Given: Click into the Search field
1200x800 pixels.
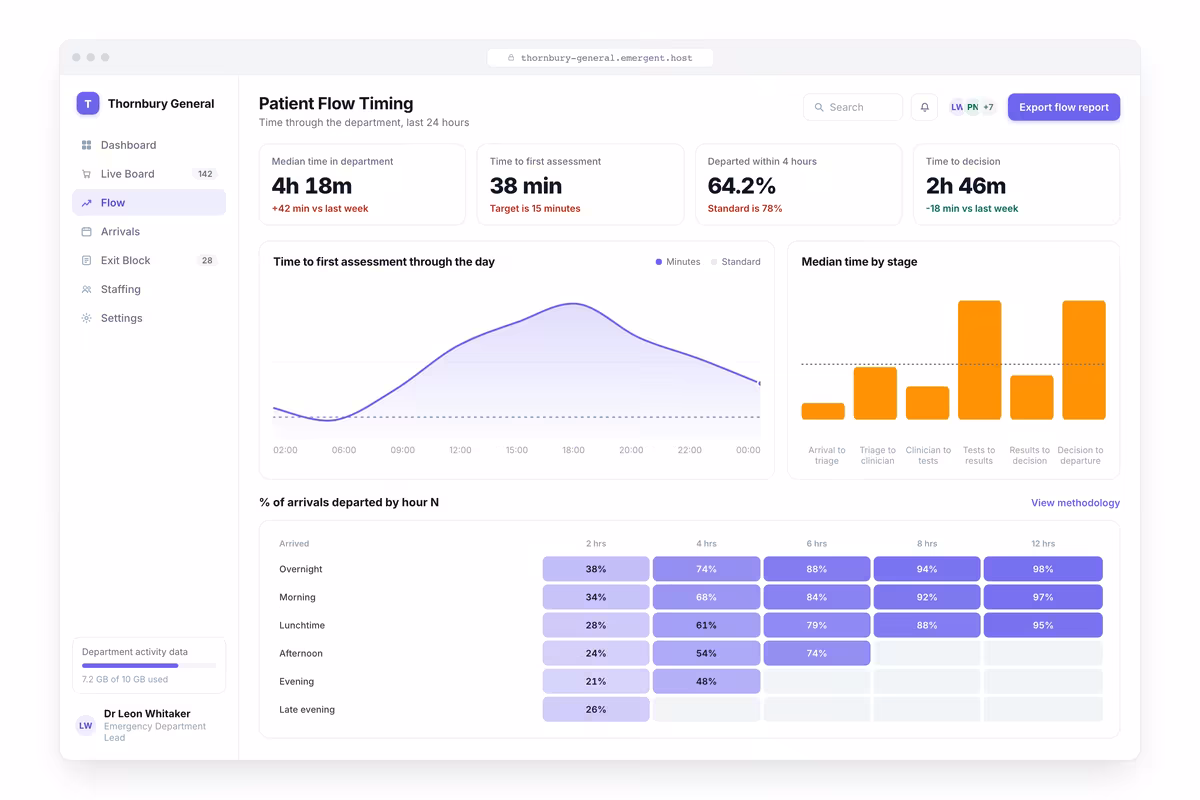Looking at the screenshot, I should click(853, 107).
